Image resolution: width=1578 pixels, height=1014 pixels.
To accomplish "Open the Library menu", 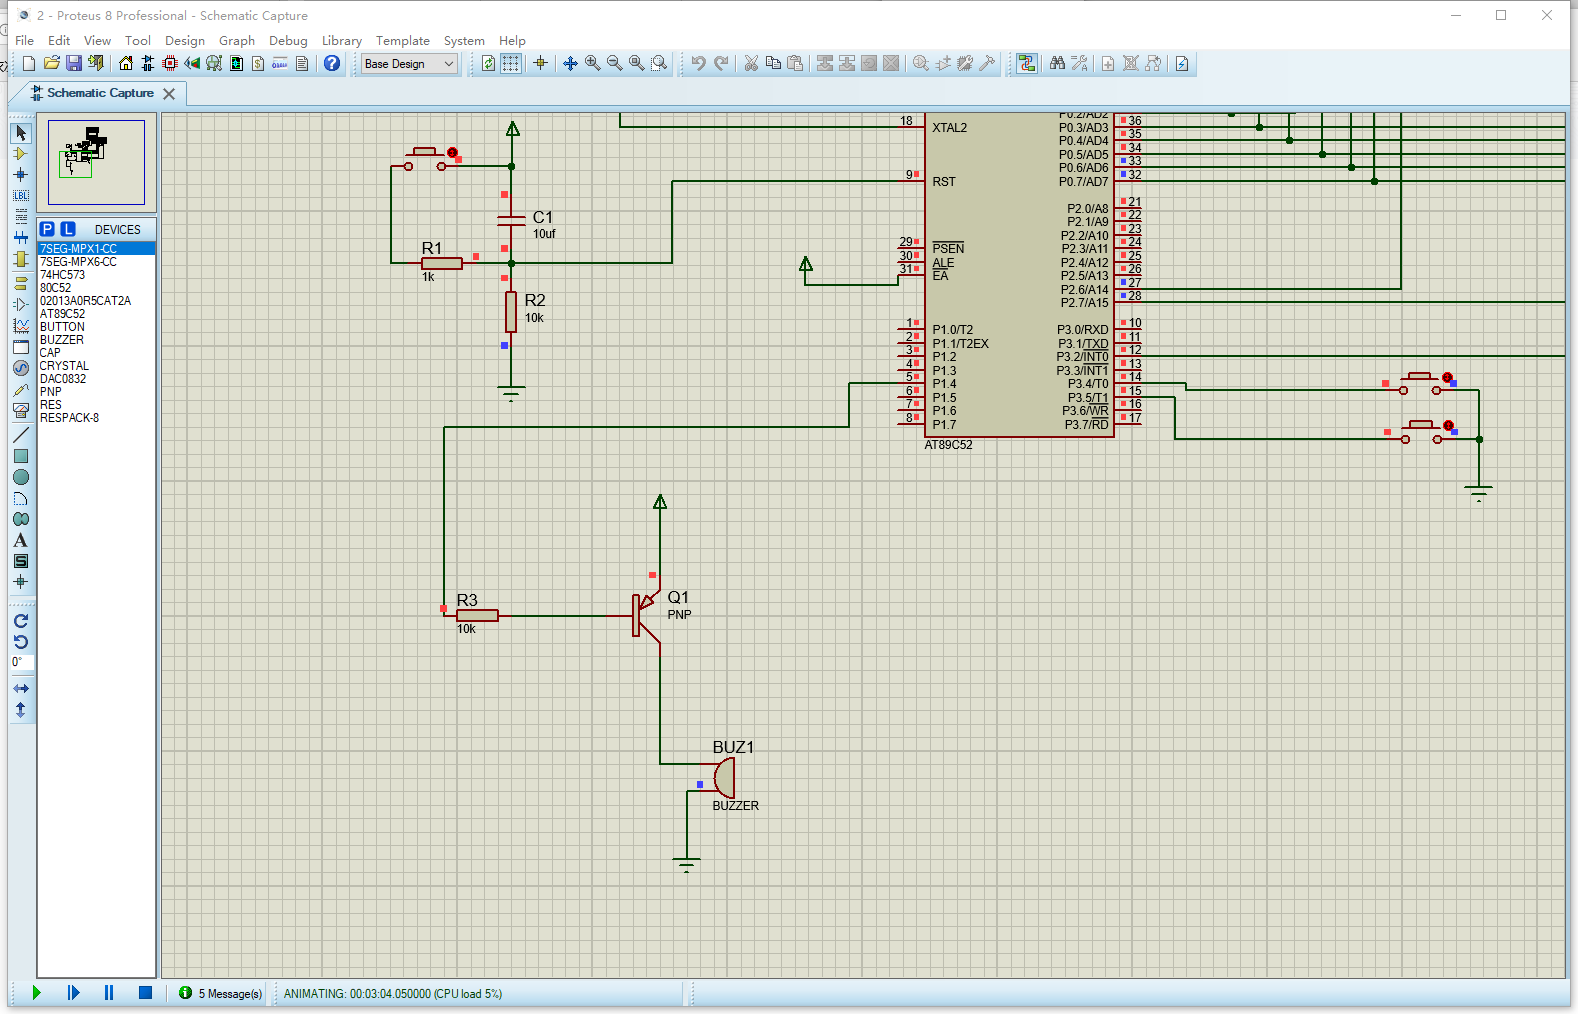I will coord(342,41).
